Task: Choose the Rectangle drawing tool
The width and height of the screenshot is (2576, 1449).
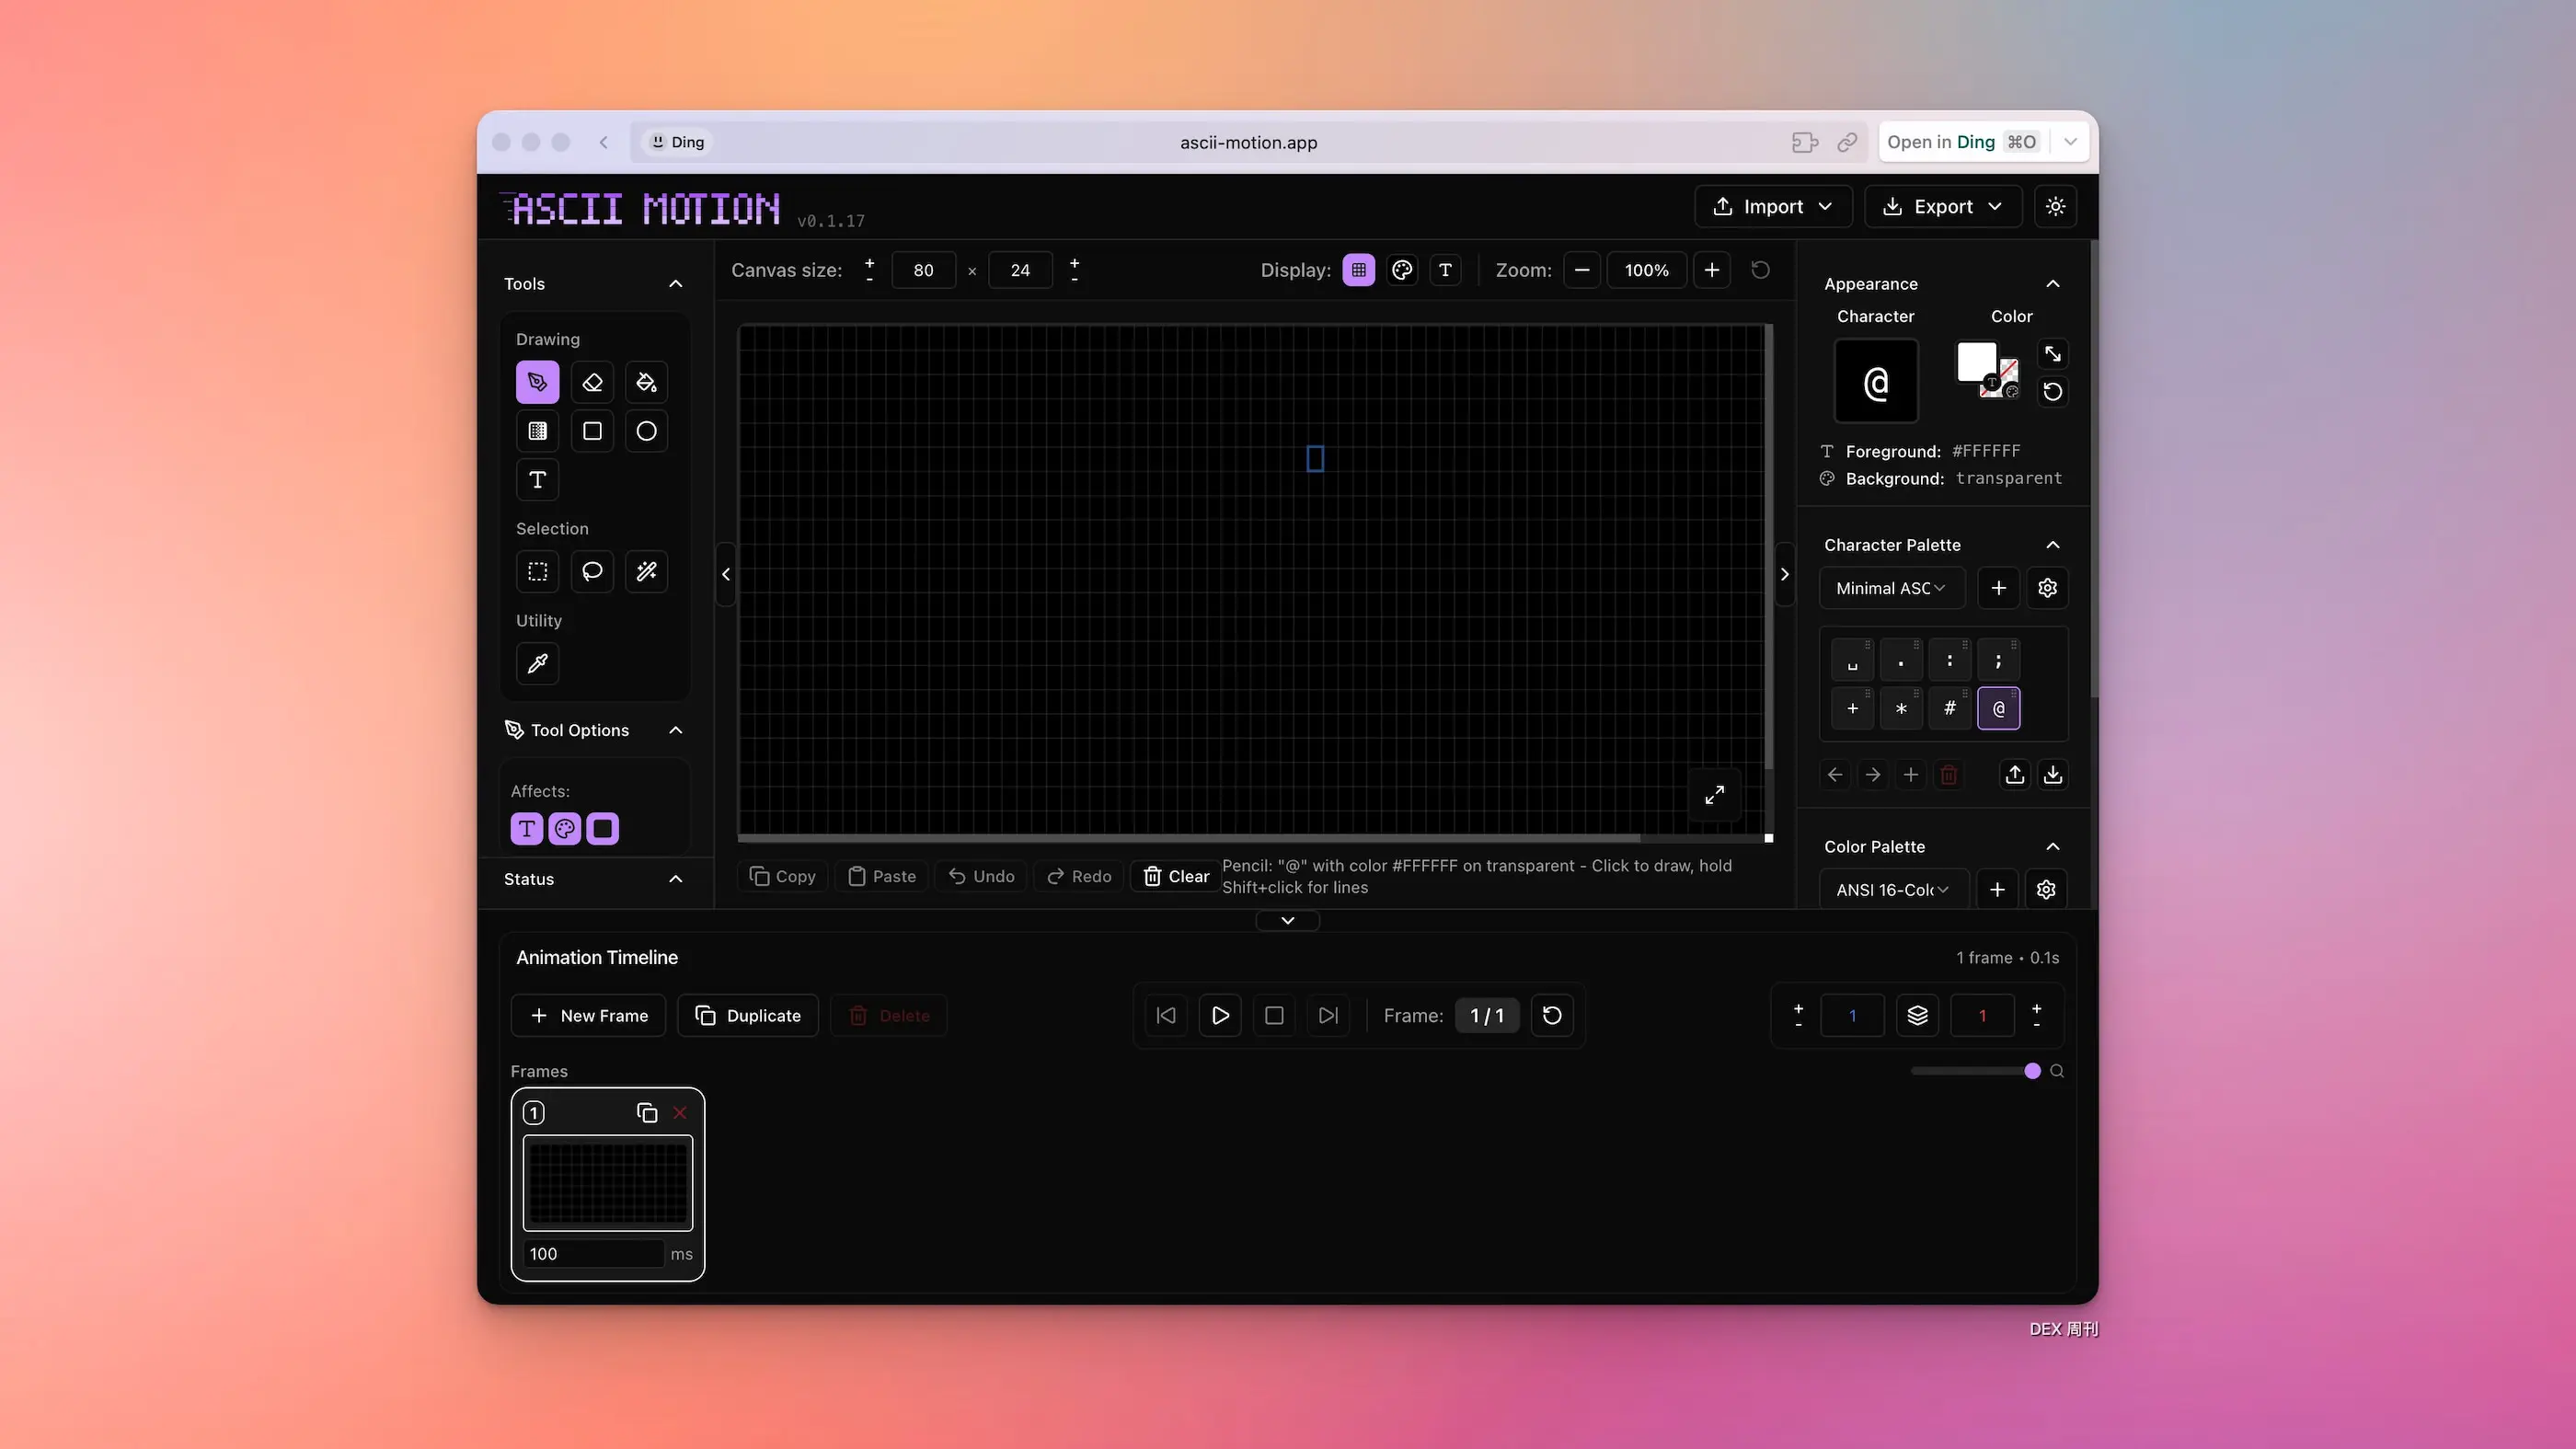Action: click(x=592, y=431)
